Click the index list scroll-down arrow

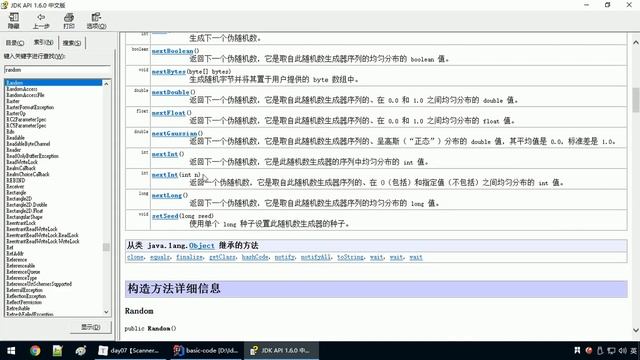coord(107,312)
